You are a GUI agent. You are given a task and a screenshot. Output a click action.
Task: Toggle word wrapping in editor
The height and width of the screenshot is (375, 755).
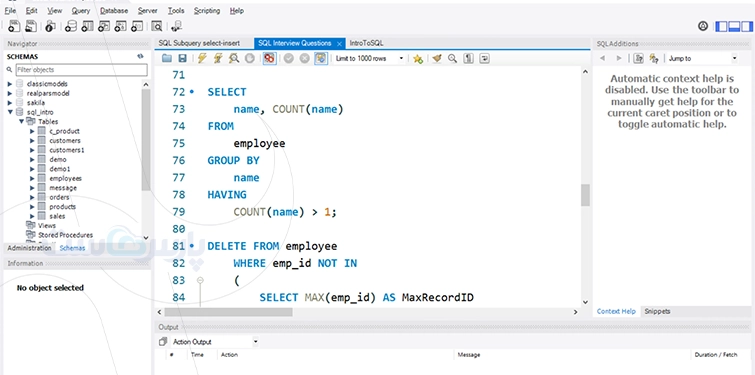[x=484, y=59]
